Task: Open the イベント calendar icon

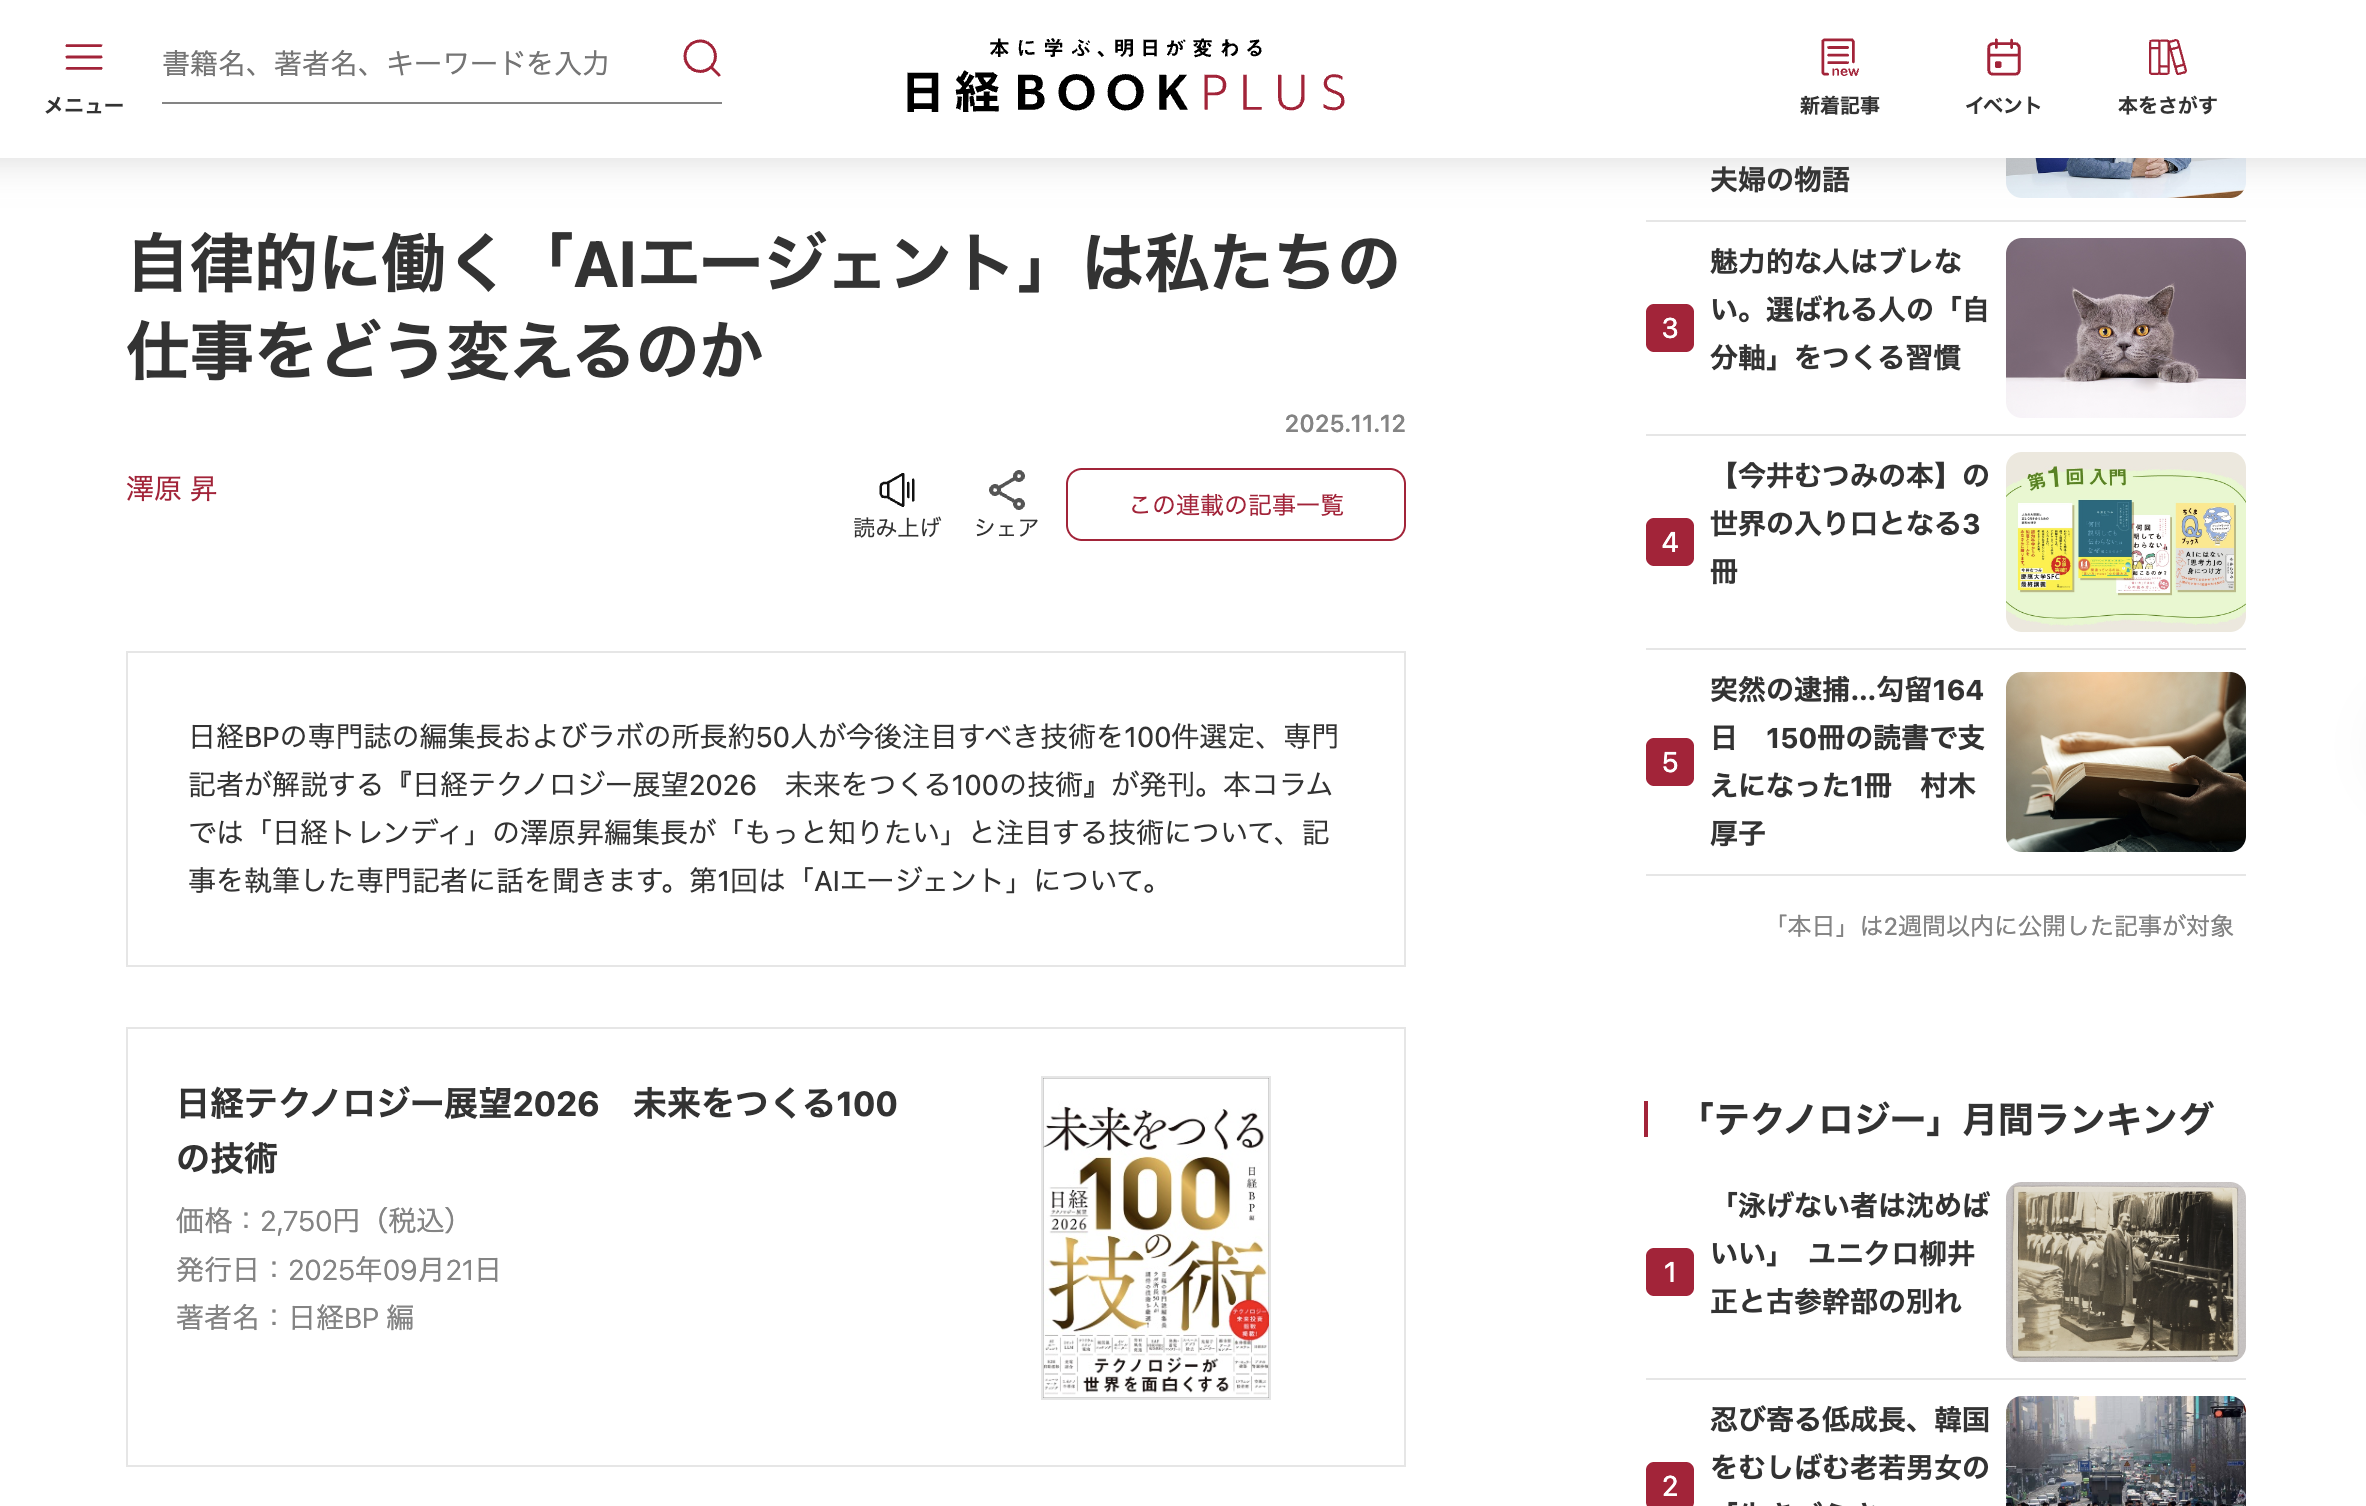Action: (x=2002, y=58)
